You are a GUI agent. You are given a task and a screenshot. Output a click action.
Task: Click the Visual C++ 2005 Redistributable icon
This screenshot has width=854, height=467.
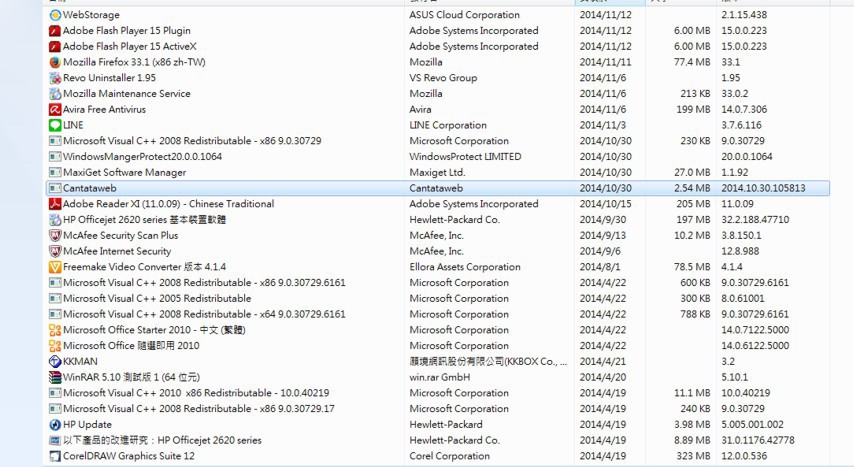click(55, 299)
